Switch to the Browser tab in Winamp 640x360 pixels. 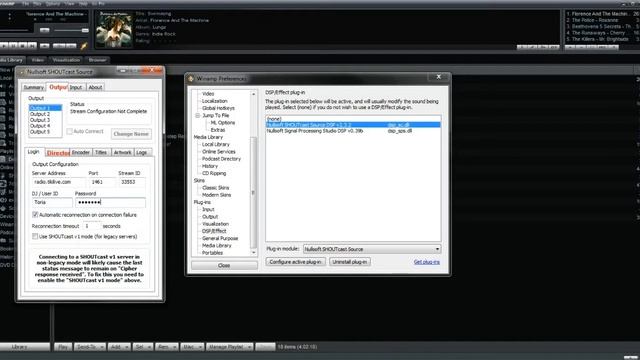click(98, 60)
